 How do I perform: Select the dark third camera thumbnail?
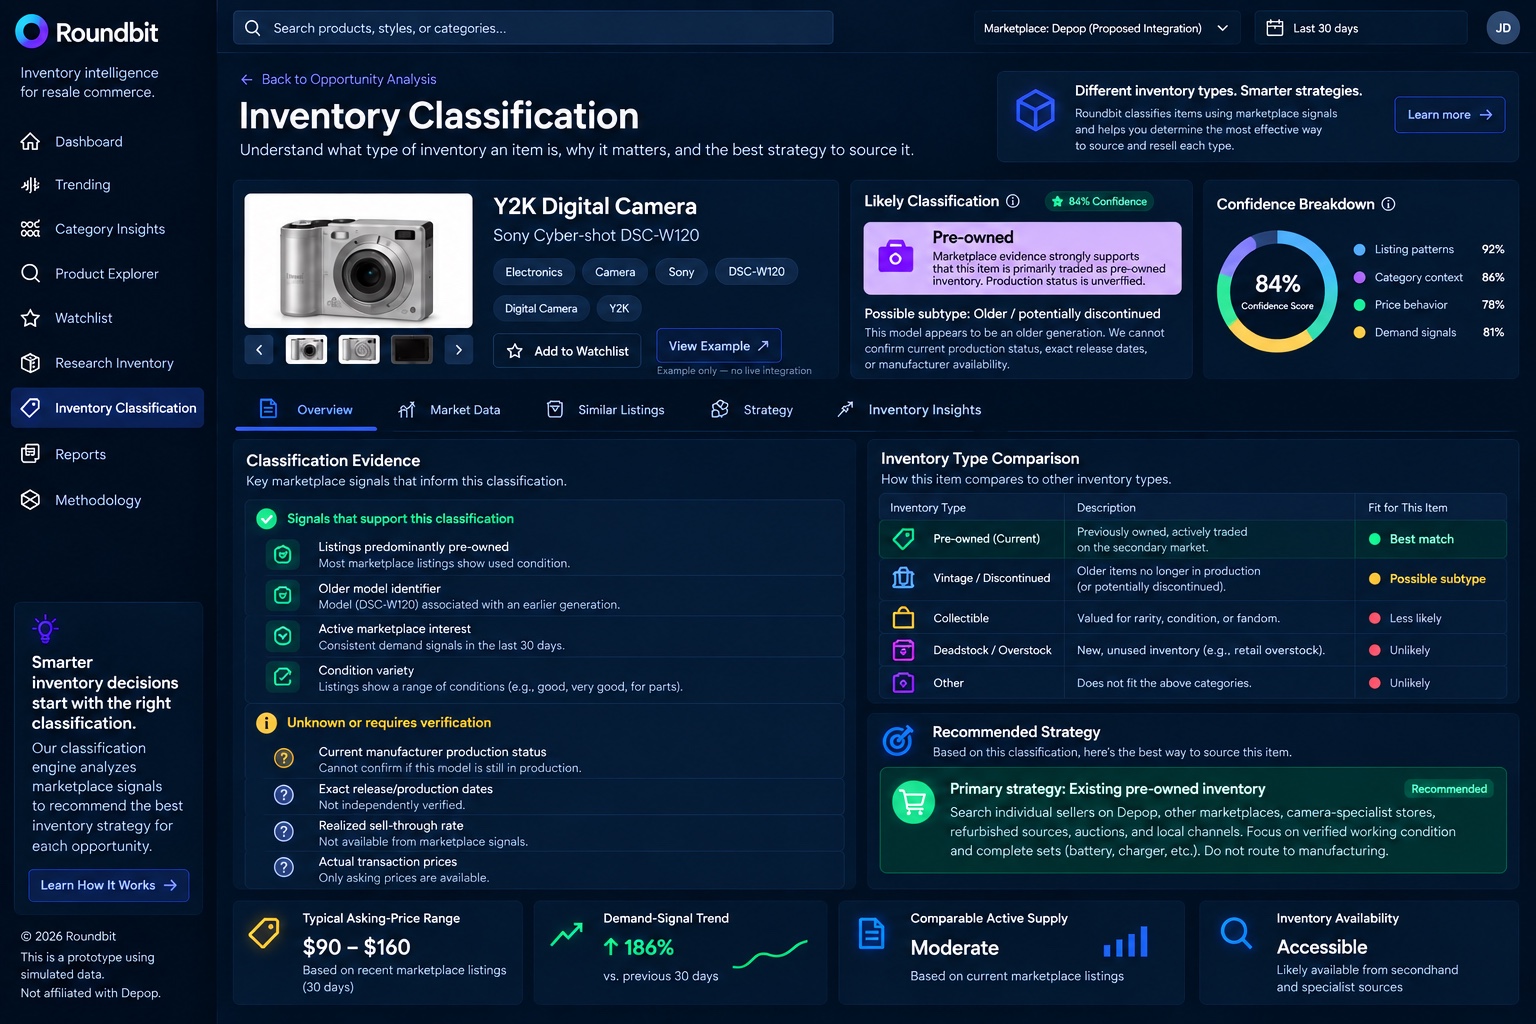coord(411,349)
